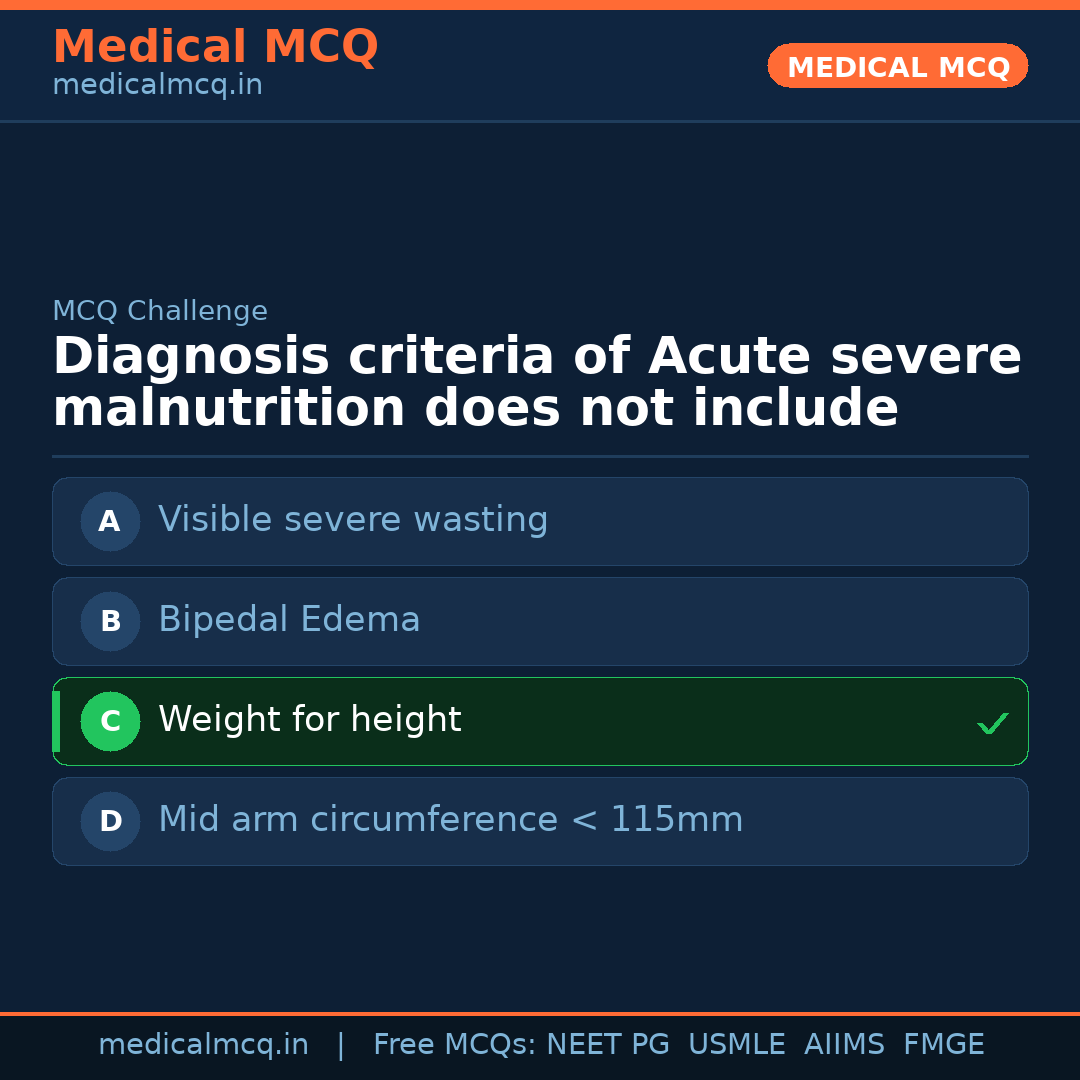Click the acute severe malnutrition question text
The height and width of the screenshot is (1080, 1080).
(x=536, y=383)
